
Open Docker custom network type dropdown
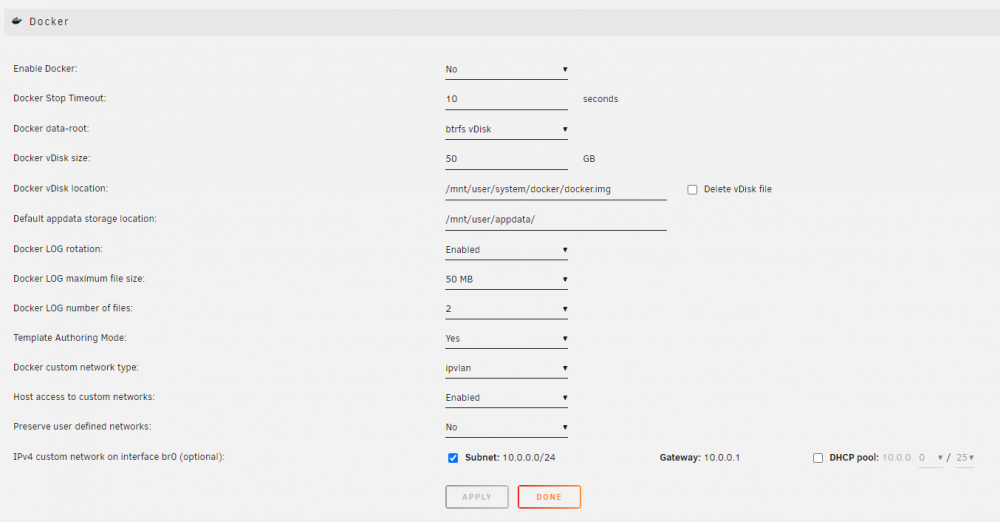click(x=506, y=368)
